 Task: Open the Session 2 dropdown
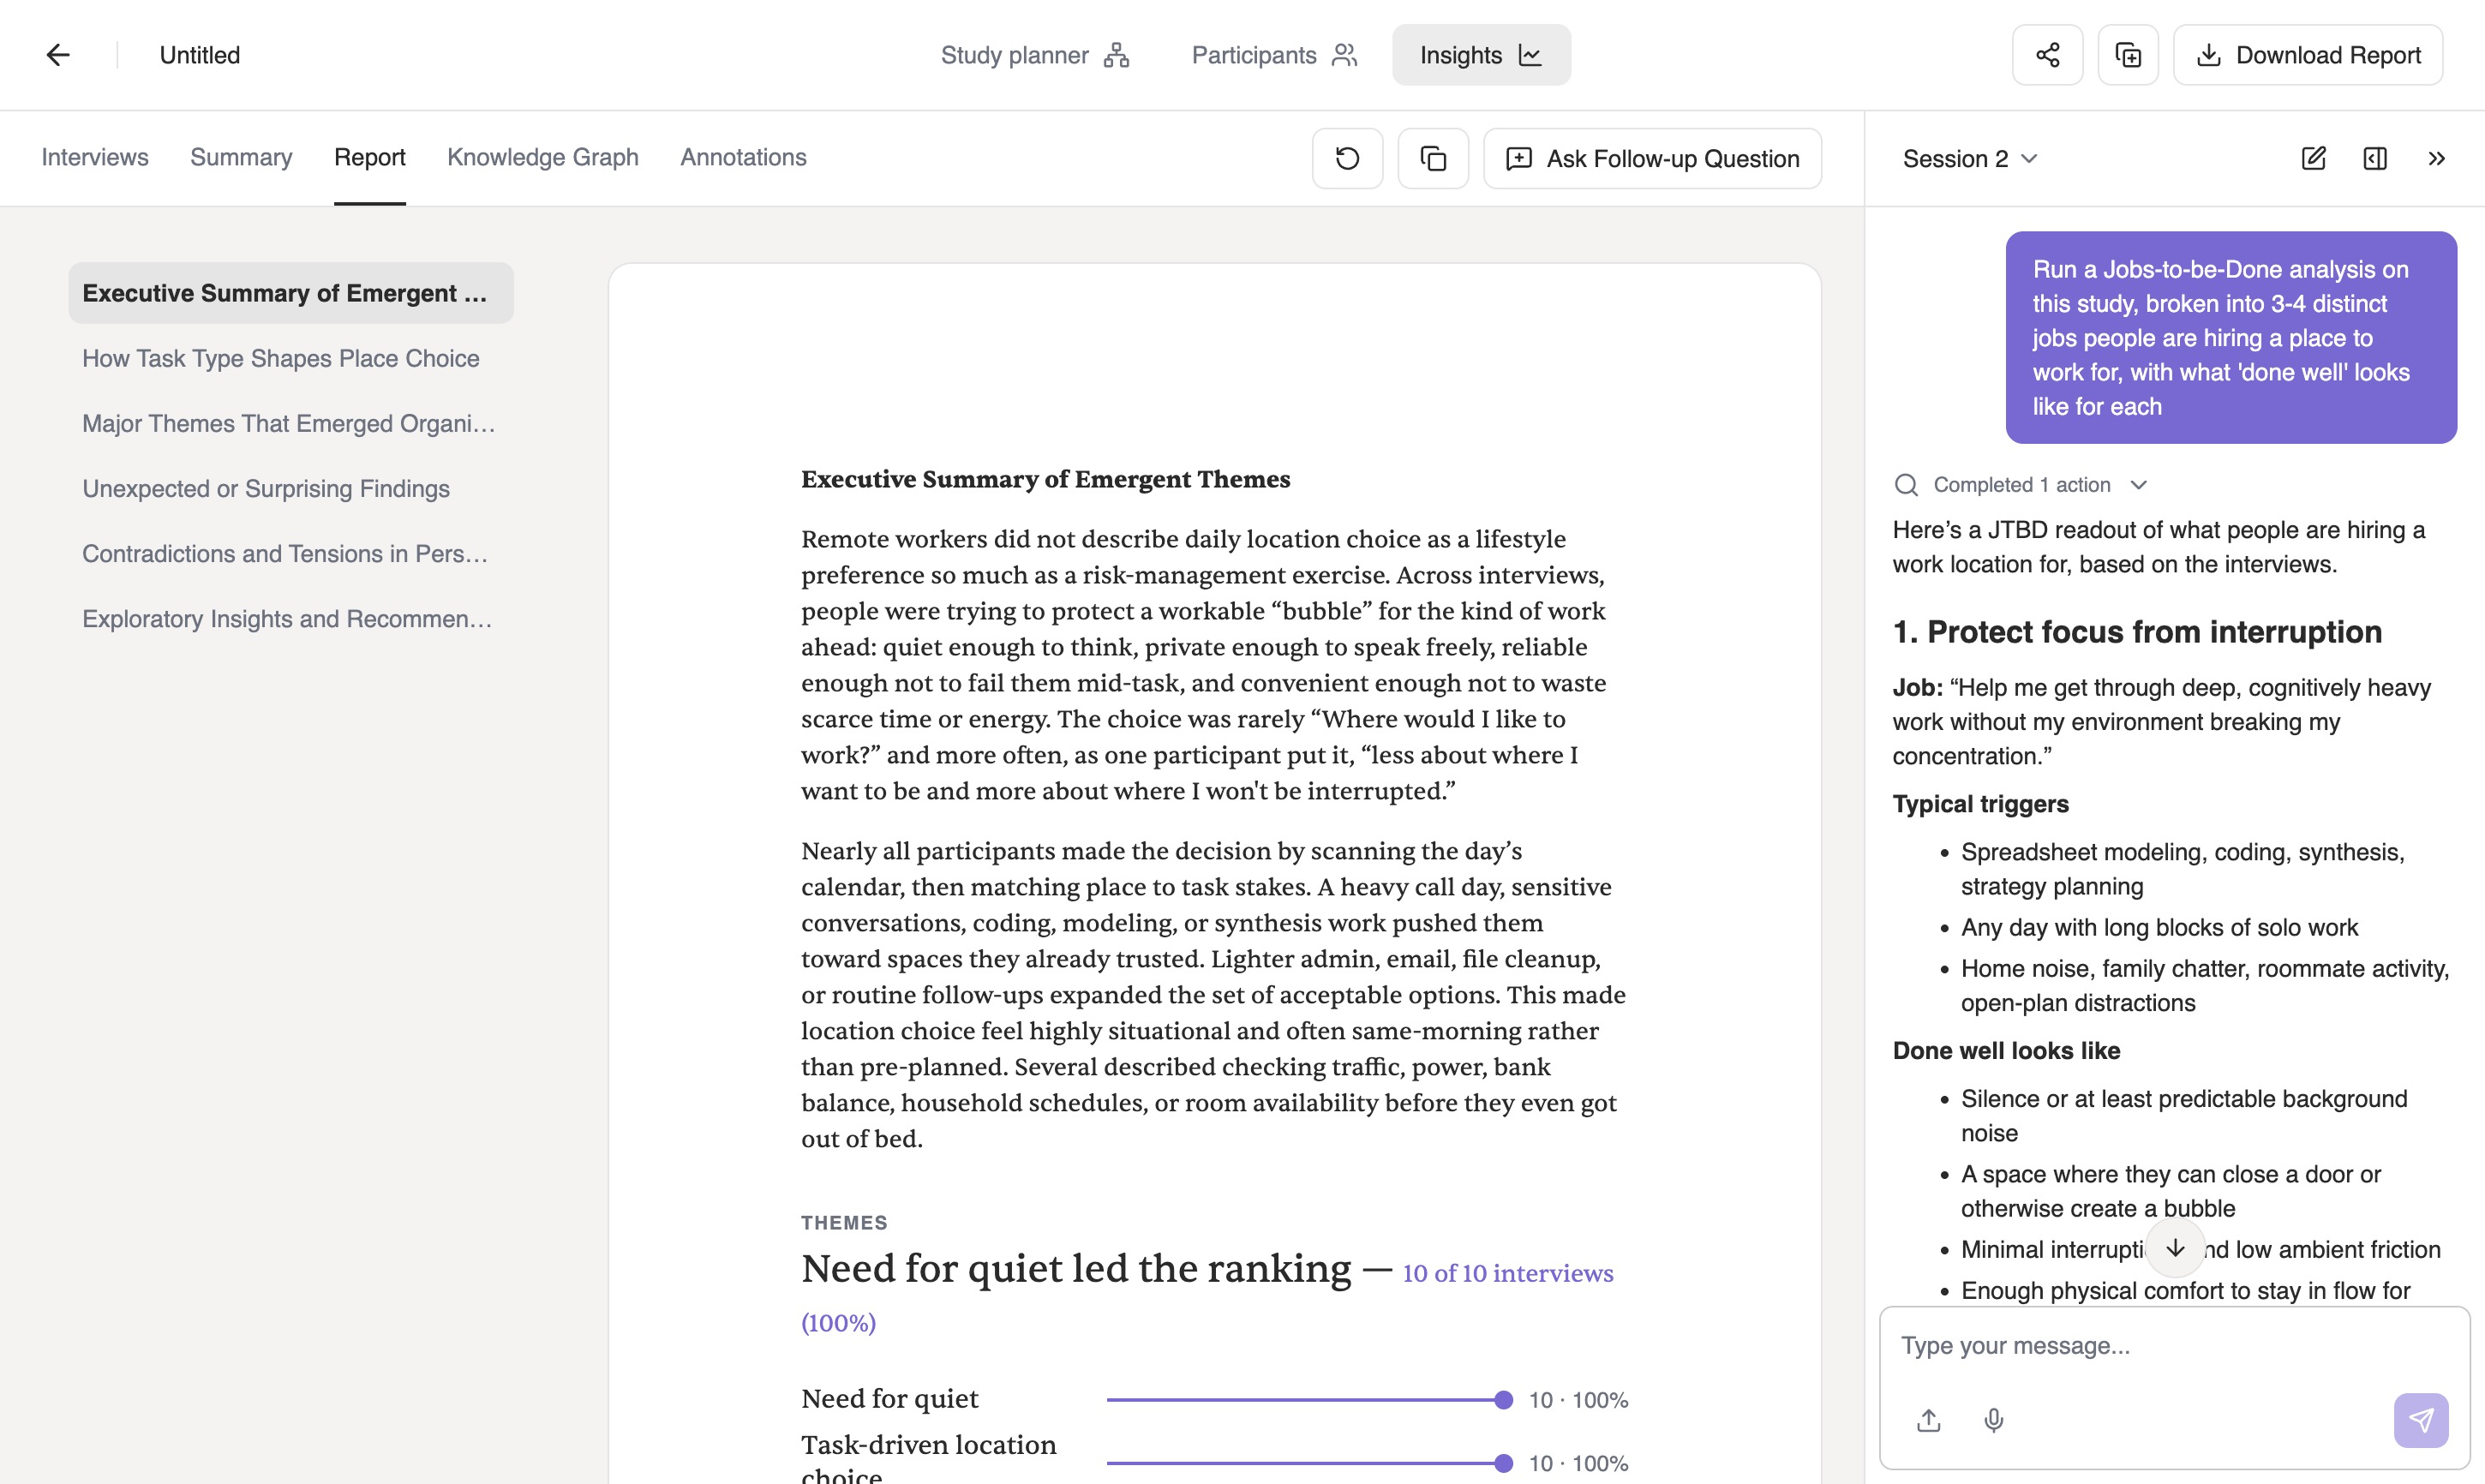click(1969, 159)
